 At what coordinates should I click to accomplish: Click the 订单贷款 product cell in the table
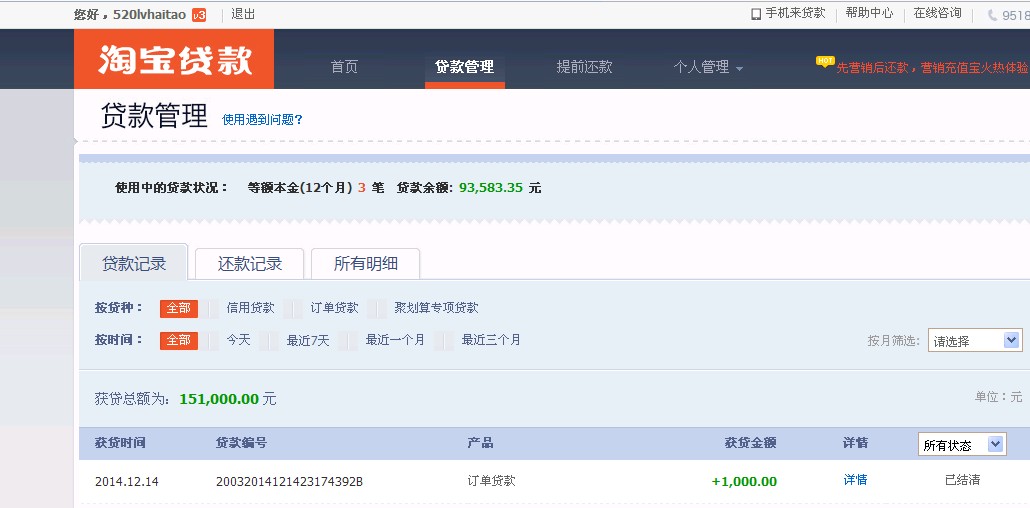point(491,480)
